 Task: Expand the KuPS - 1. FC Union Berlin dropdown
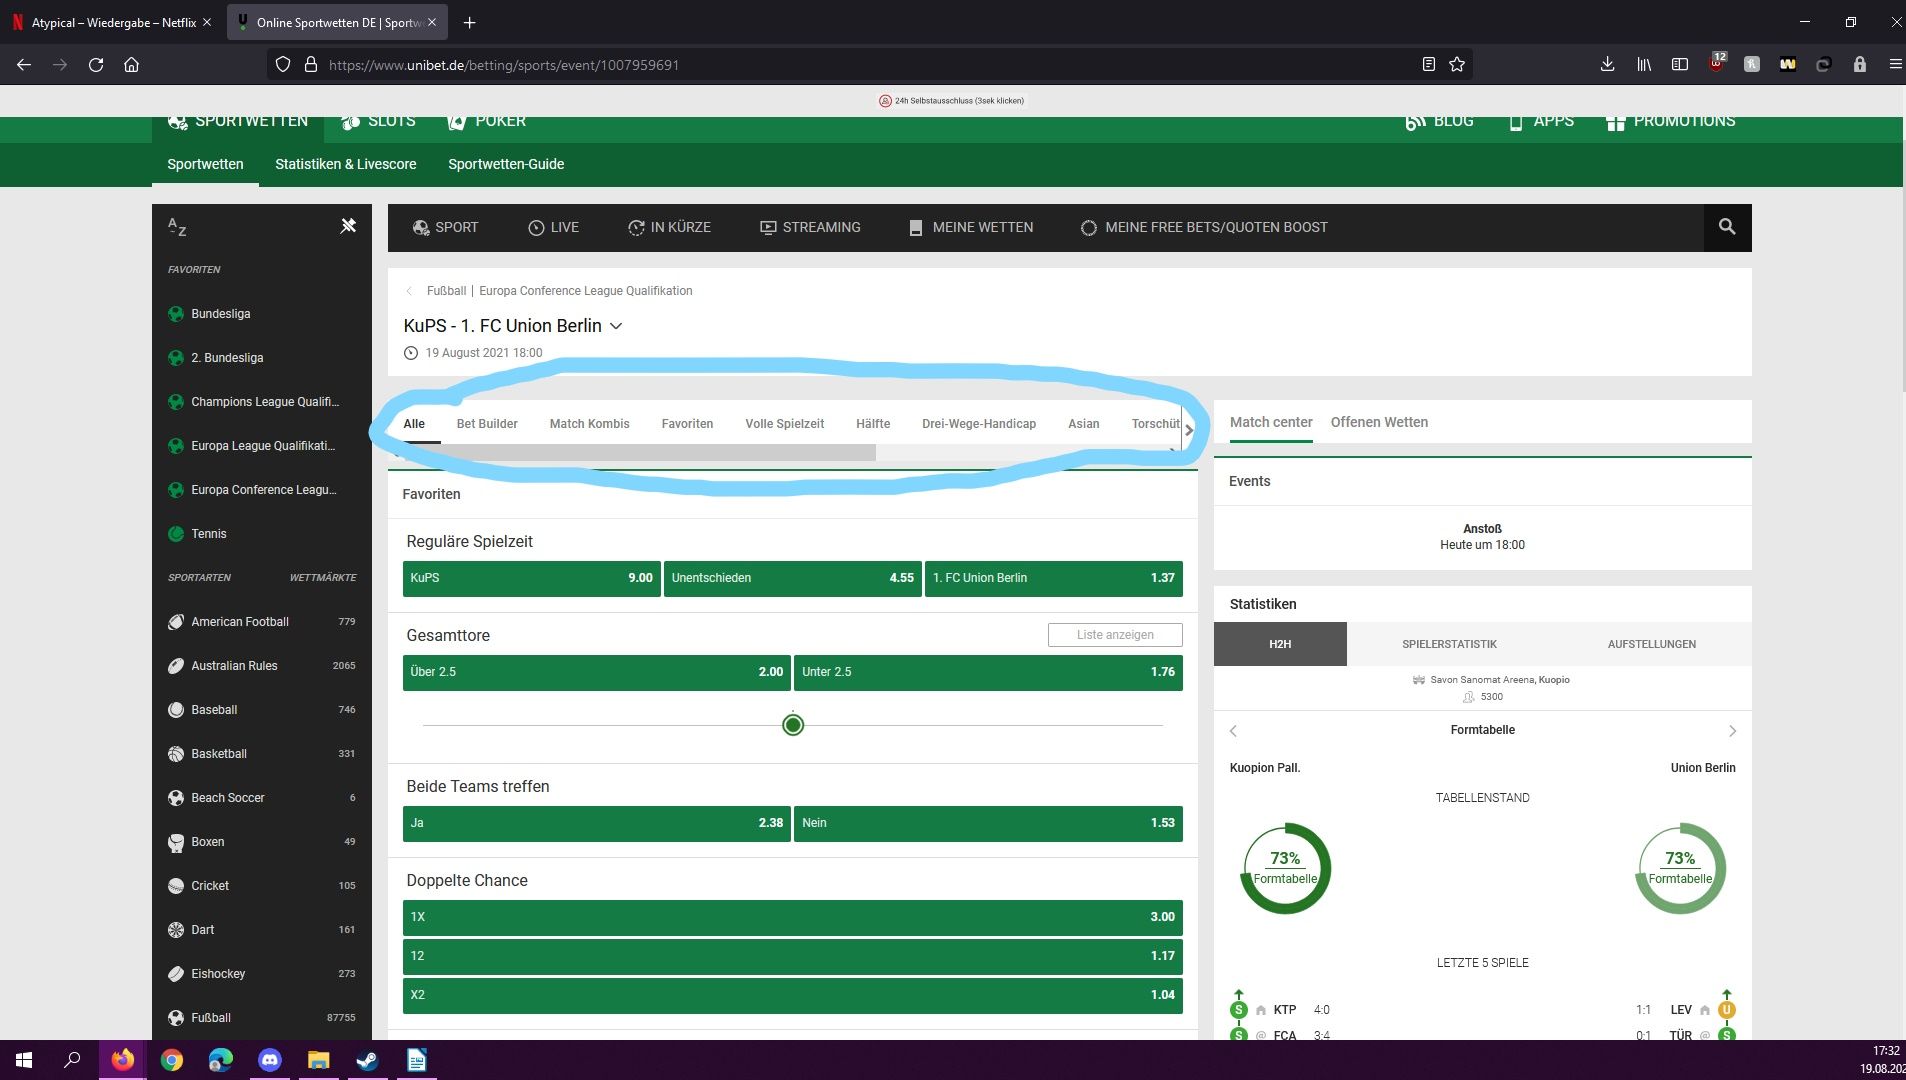[616, 326]
